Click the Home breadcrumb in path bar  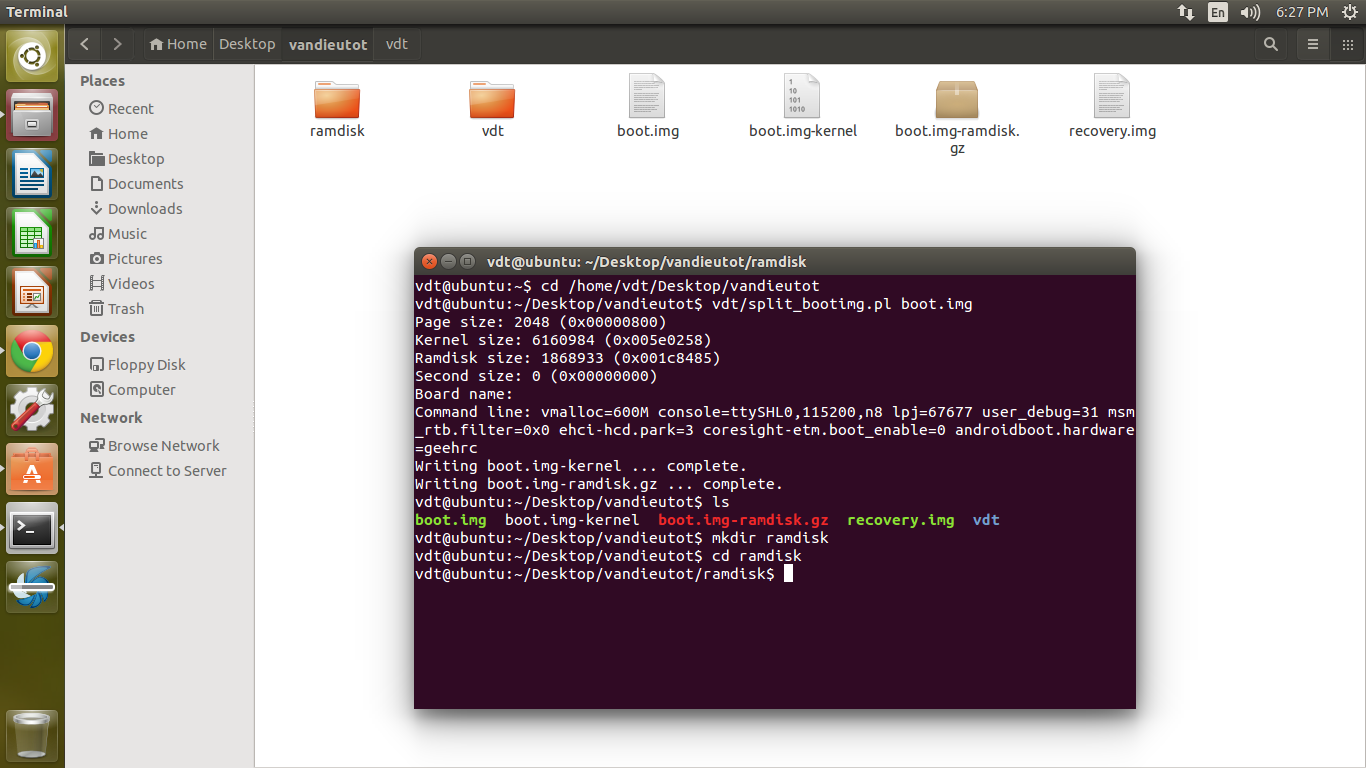(x=177, y=44)
